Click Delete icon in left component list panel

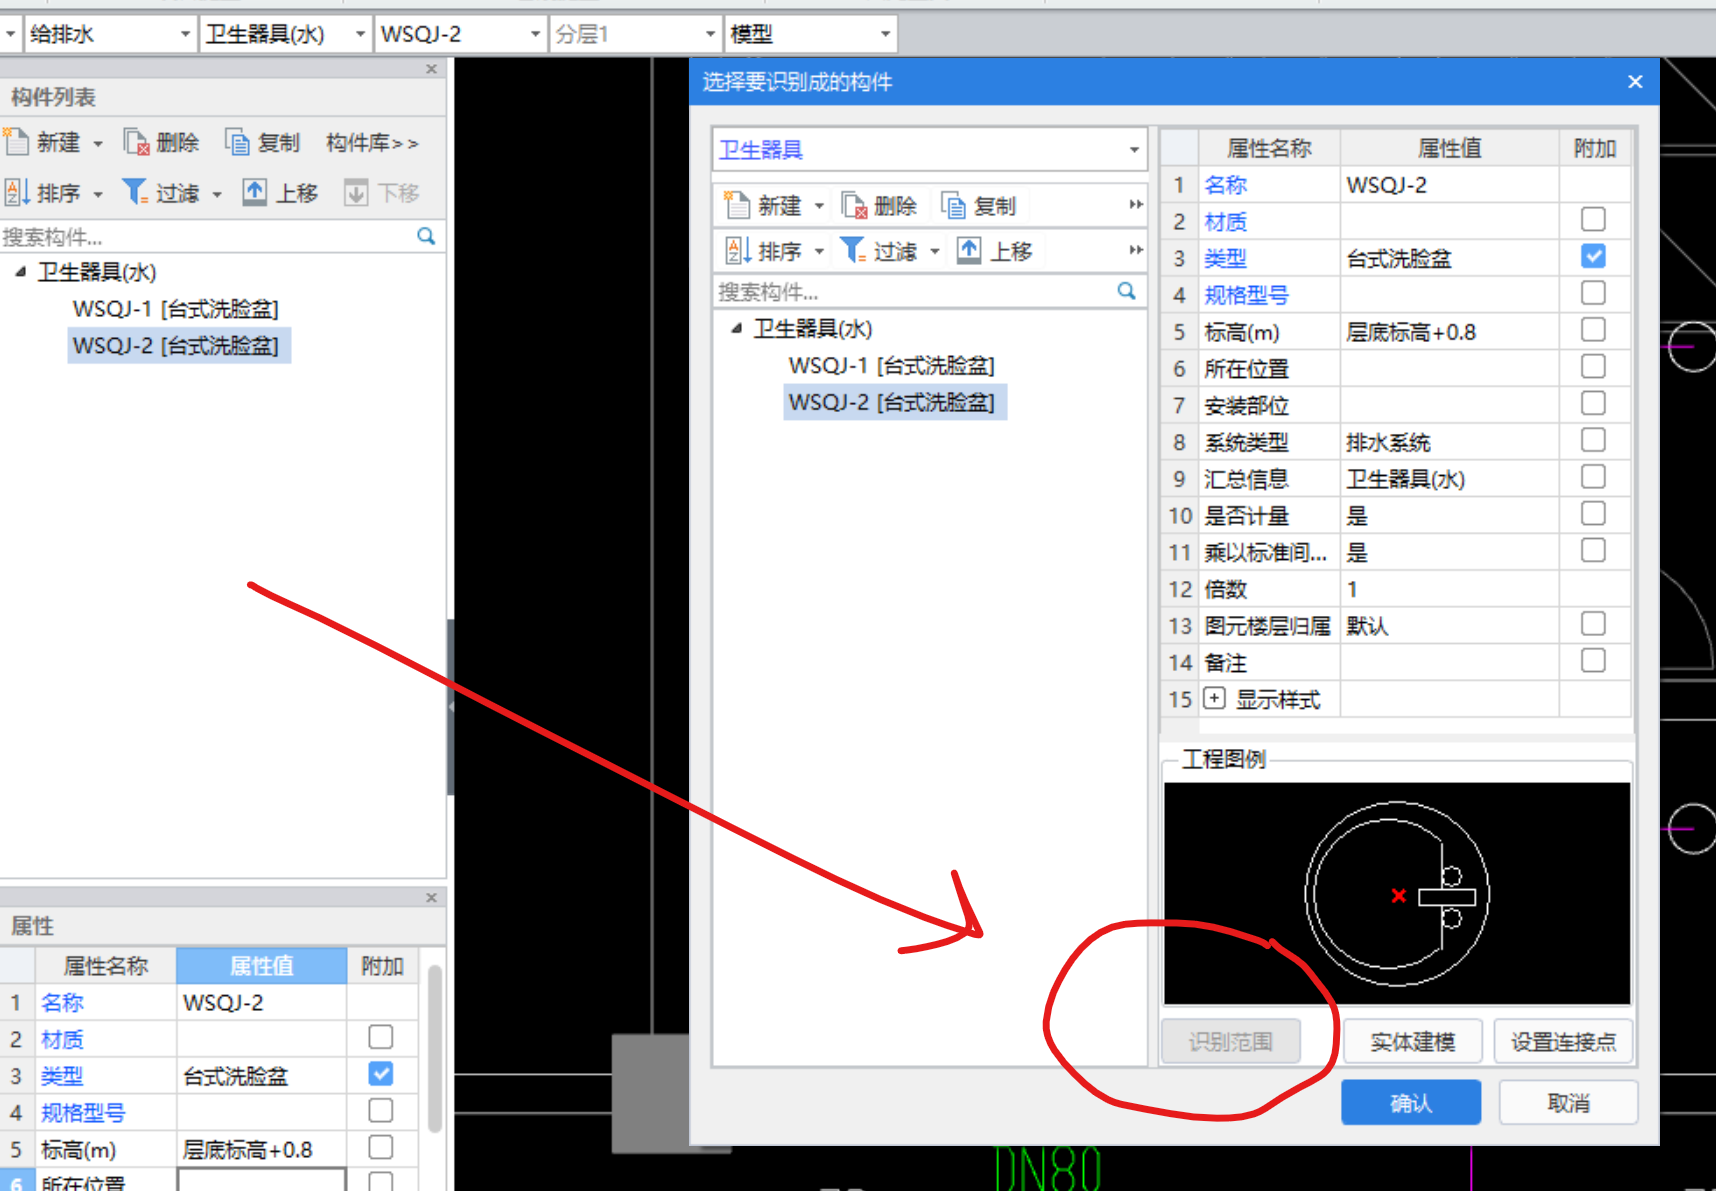click(x=136, y=142)
